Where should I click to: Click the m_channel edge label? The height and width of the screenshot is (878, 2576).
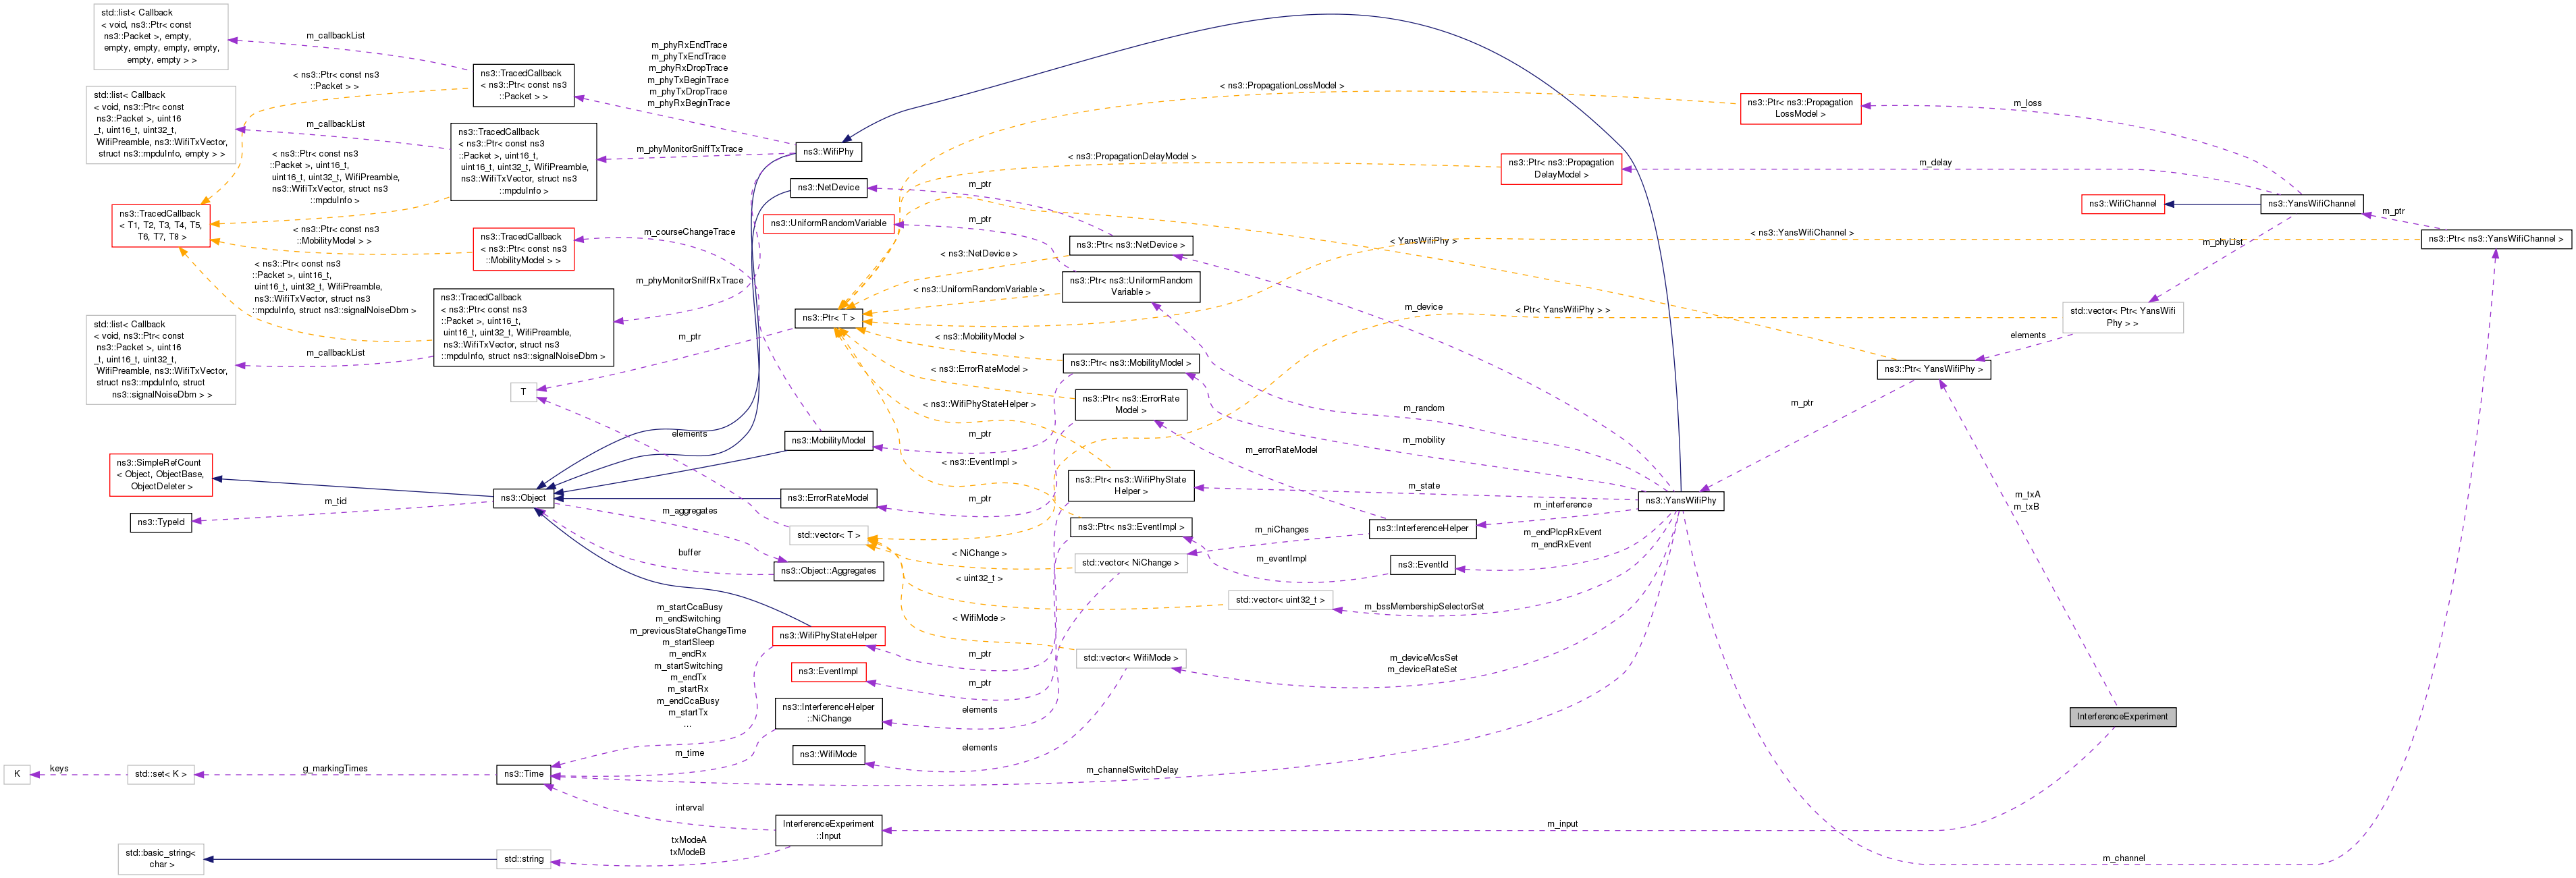[2123, 858]
